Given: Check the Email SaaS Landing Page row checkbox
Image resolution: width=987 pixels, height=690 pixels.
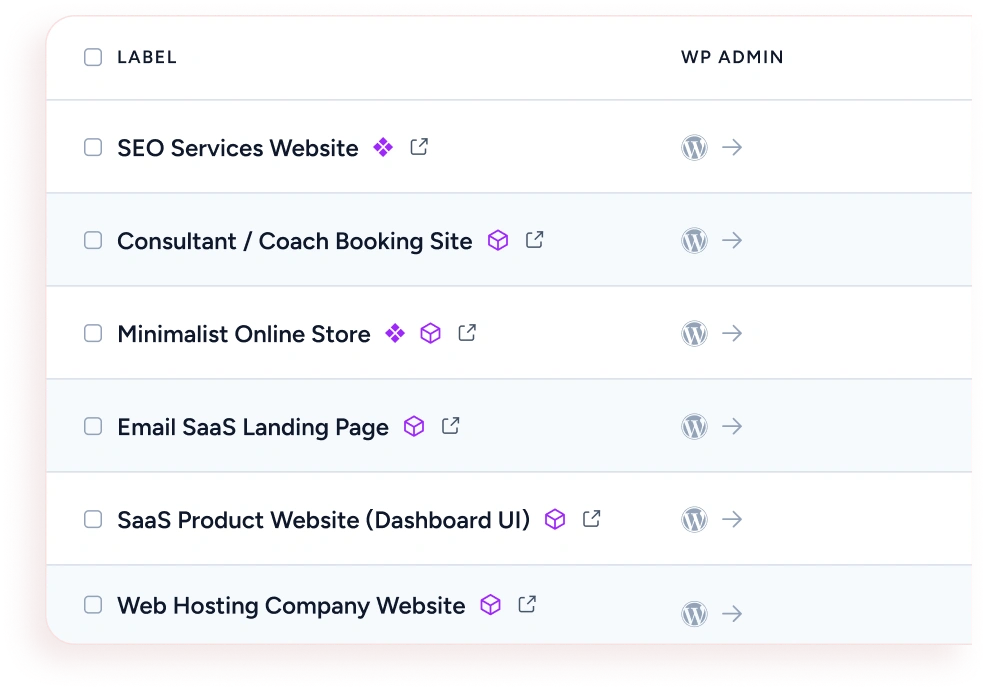Looking at the screenshot, I should coord(93,427).
